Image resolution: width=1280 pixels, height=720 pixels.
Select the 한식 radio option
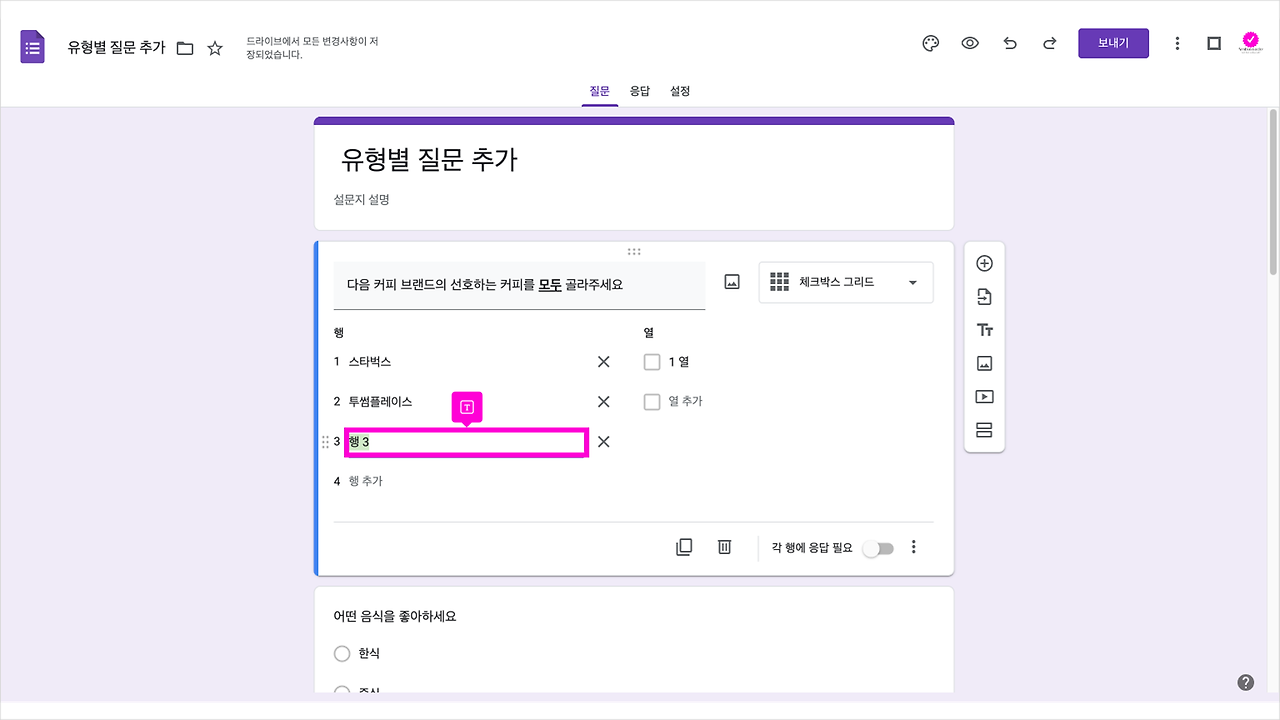pos(341,653)
